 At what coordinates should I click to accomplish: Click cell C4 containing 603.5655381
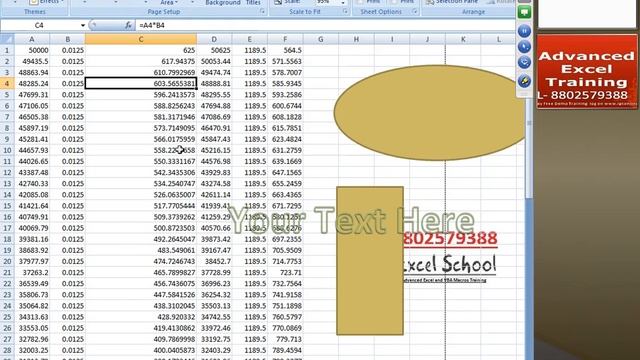coord(141,84)
